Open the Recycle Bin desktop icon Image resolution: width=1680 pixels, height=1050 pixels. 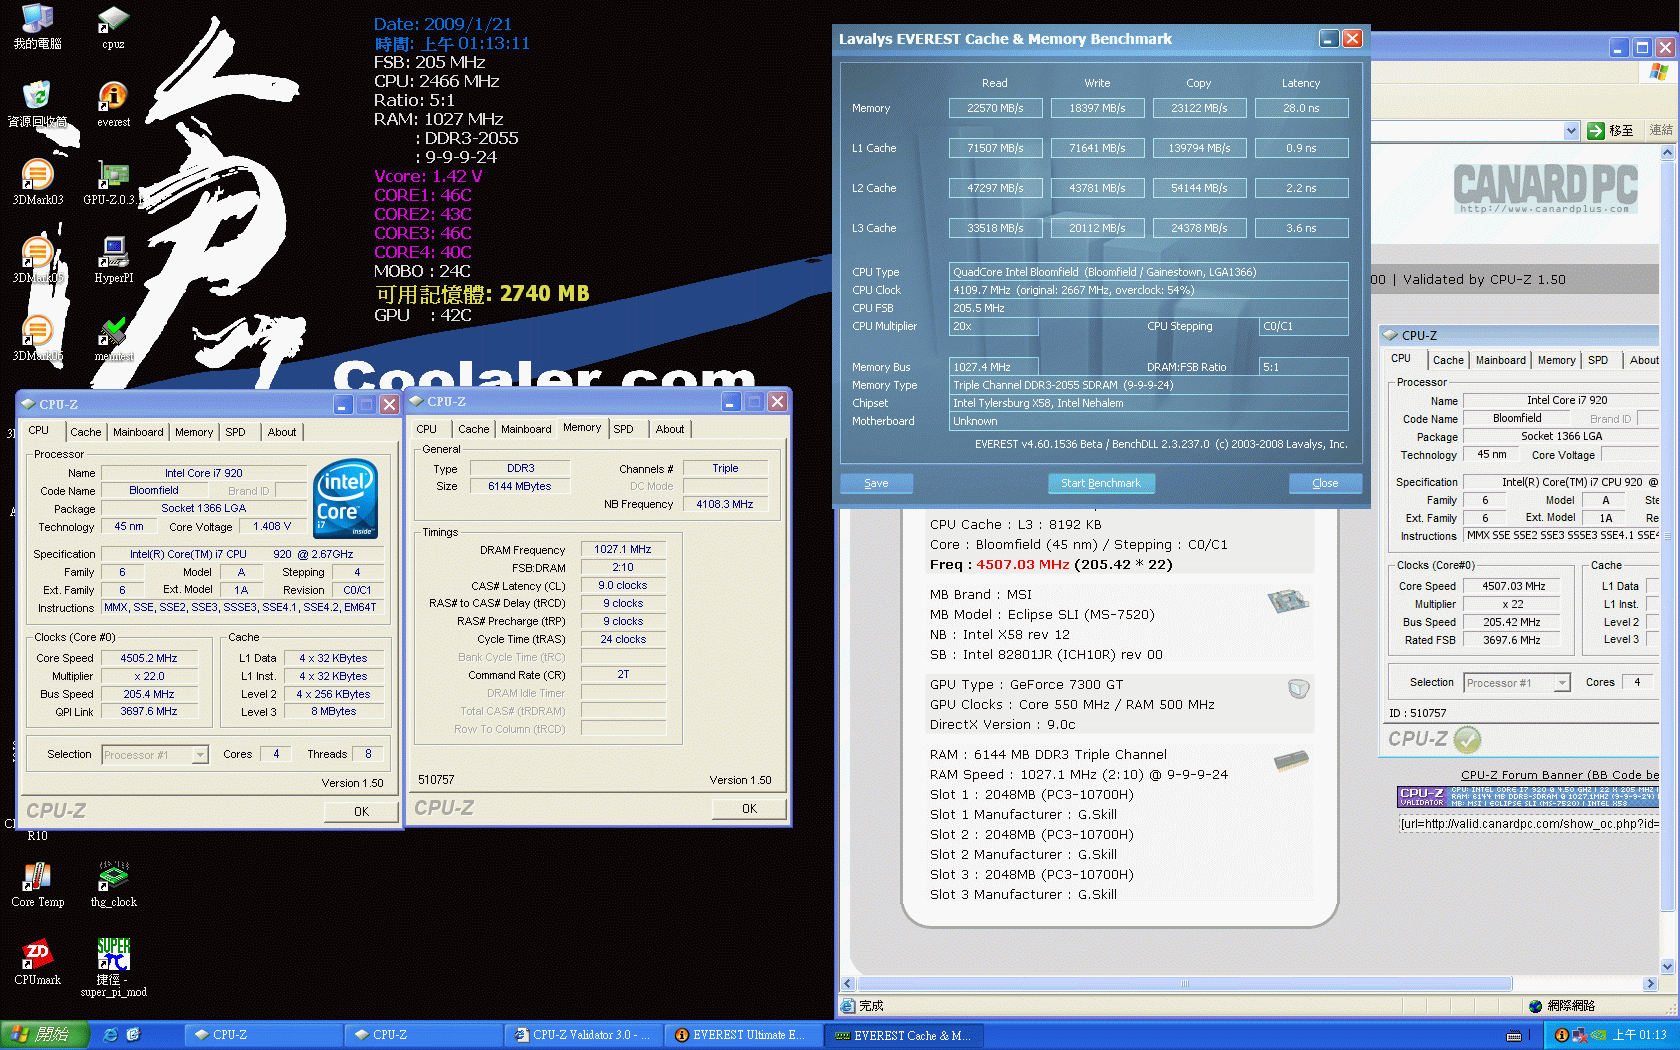point(37,105)
